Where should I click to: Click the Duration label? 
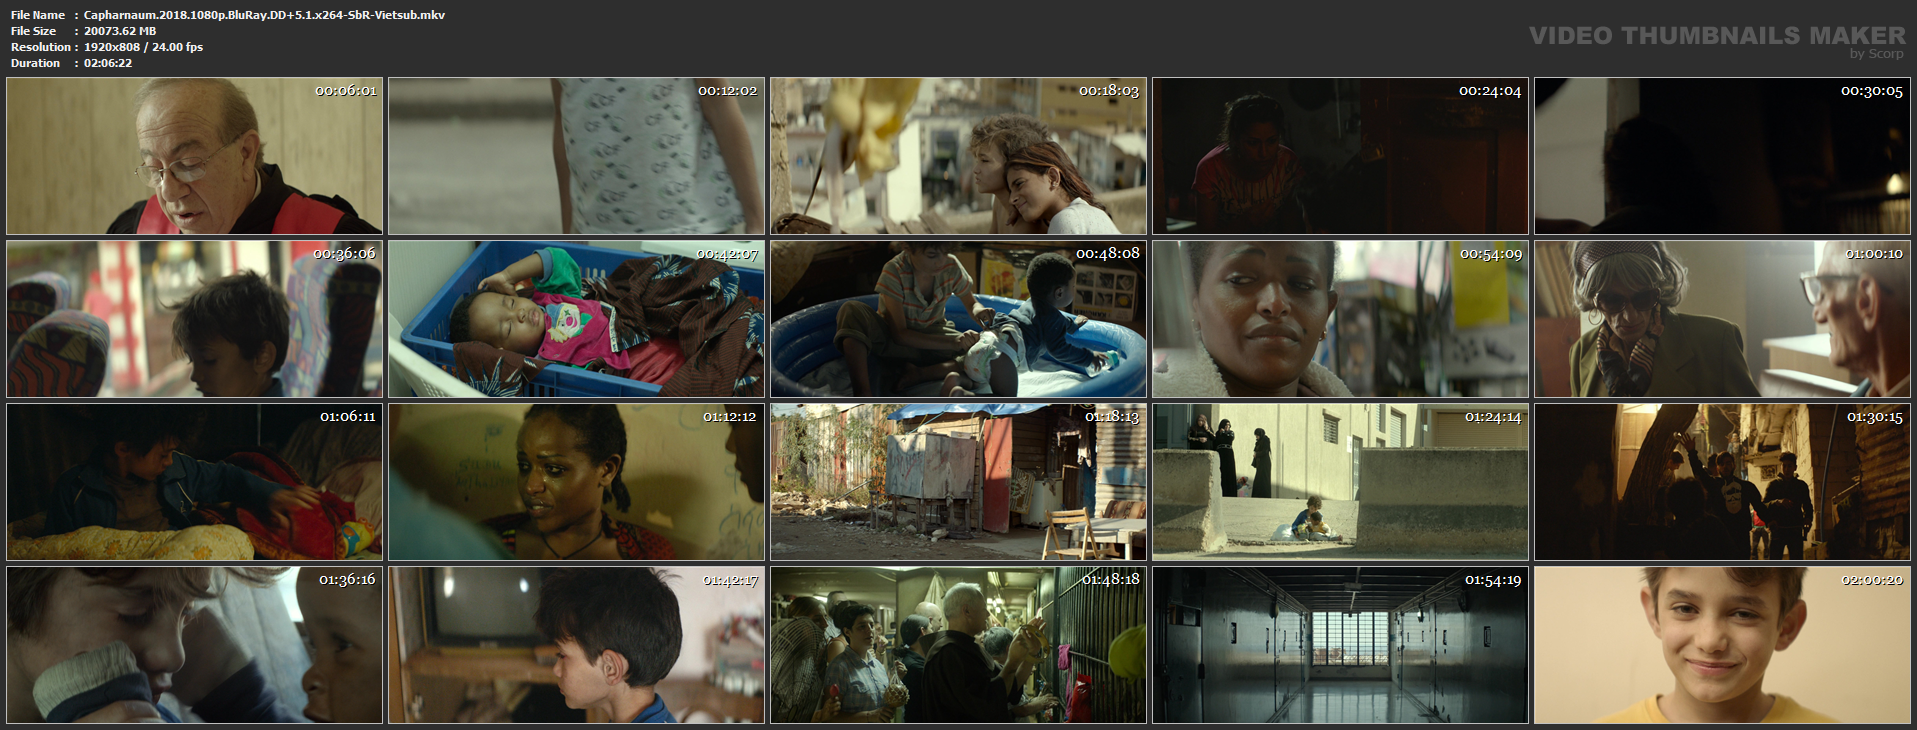(36, 63)
